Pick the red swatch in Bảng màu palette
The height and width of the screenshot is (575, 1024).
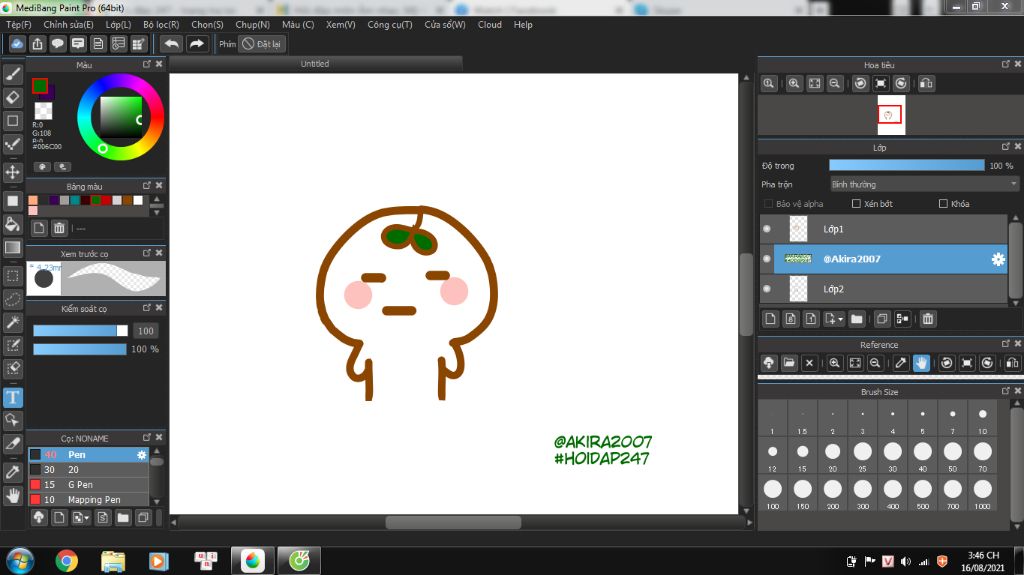click(x=106, y=200)
